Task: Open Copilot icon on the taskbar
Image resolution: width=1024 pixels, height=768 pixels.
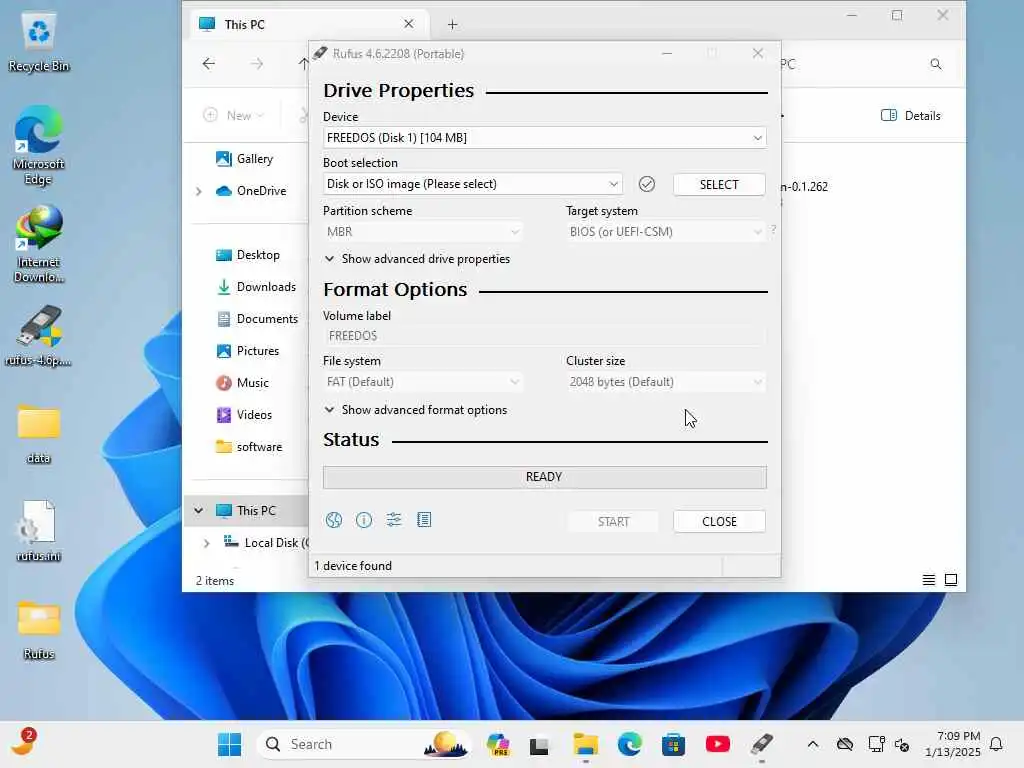Action: (498, 744)
